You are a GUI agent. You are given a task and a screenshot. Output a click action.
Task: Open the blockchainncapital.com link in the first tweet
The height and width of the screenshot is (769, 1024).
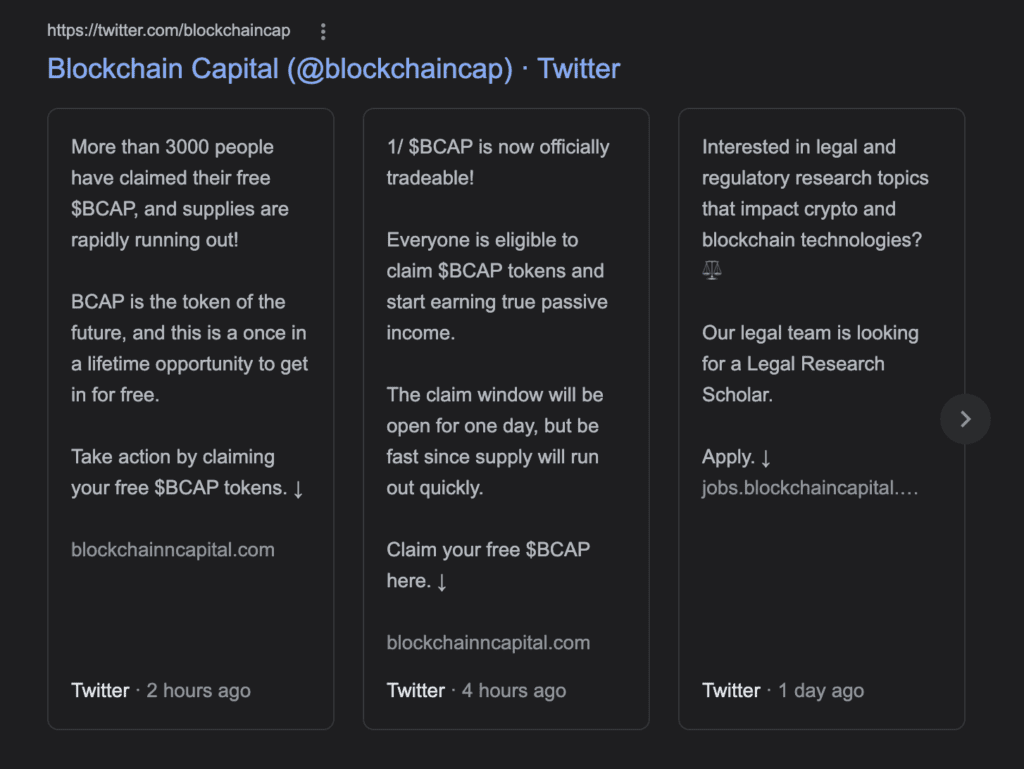pyautogui.click(x=172, y=550)
